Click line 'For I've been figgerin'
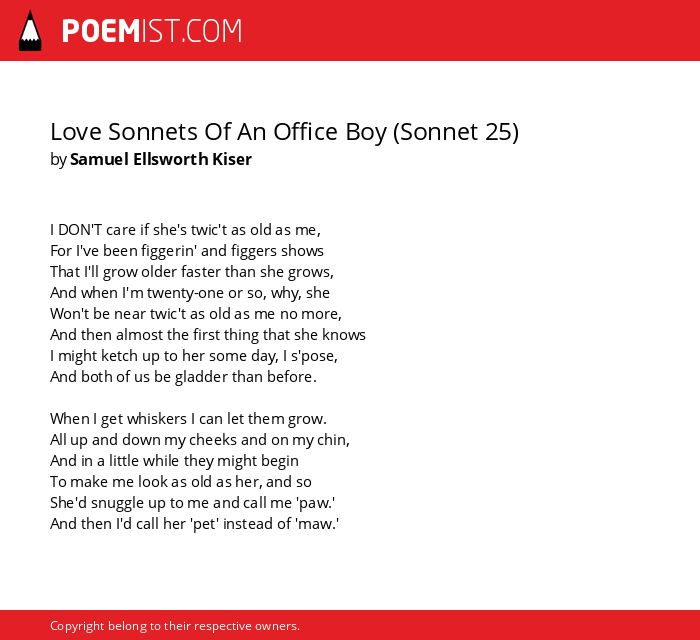The width and height of the screenshot is (700, 640). pyautogui.click(x=187, y=251)
